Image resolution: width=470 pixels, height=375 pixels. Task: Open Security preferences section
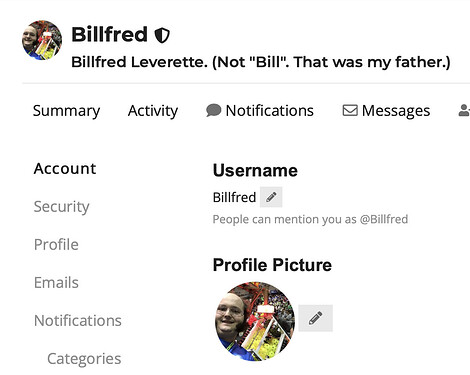pos(62,207)
